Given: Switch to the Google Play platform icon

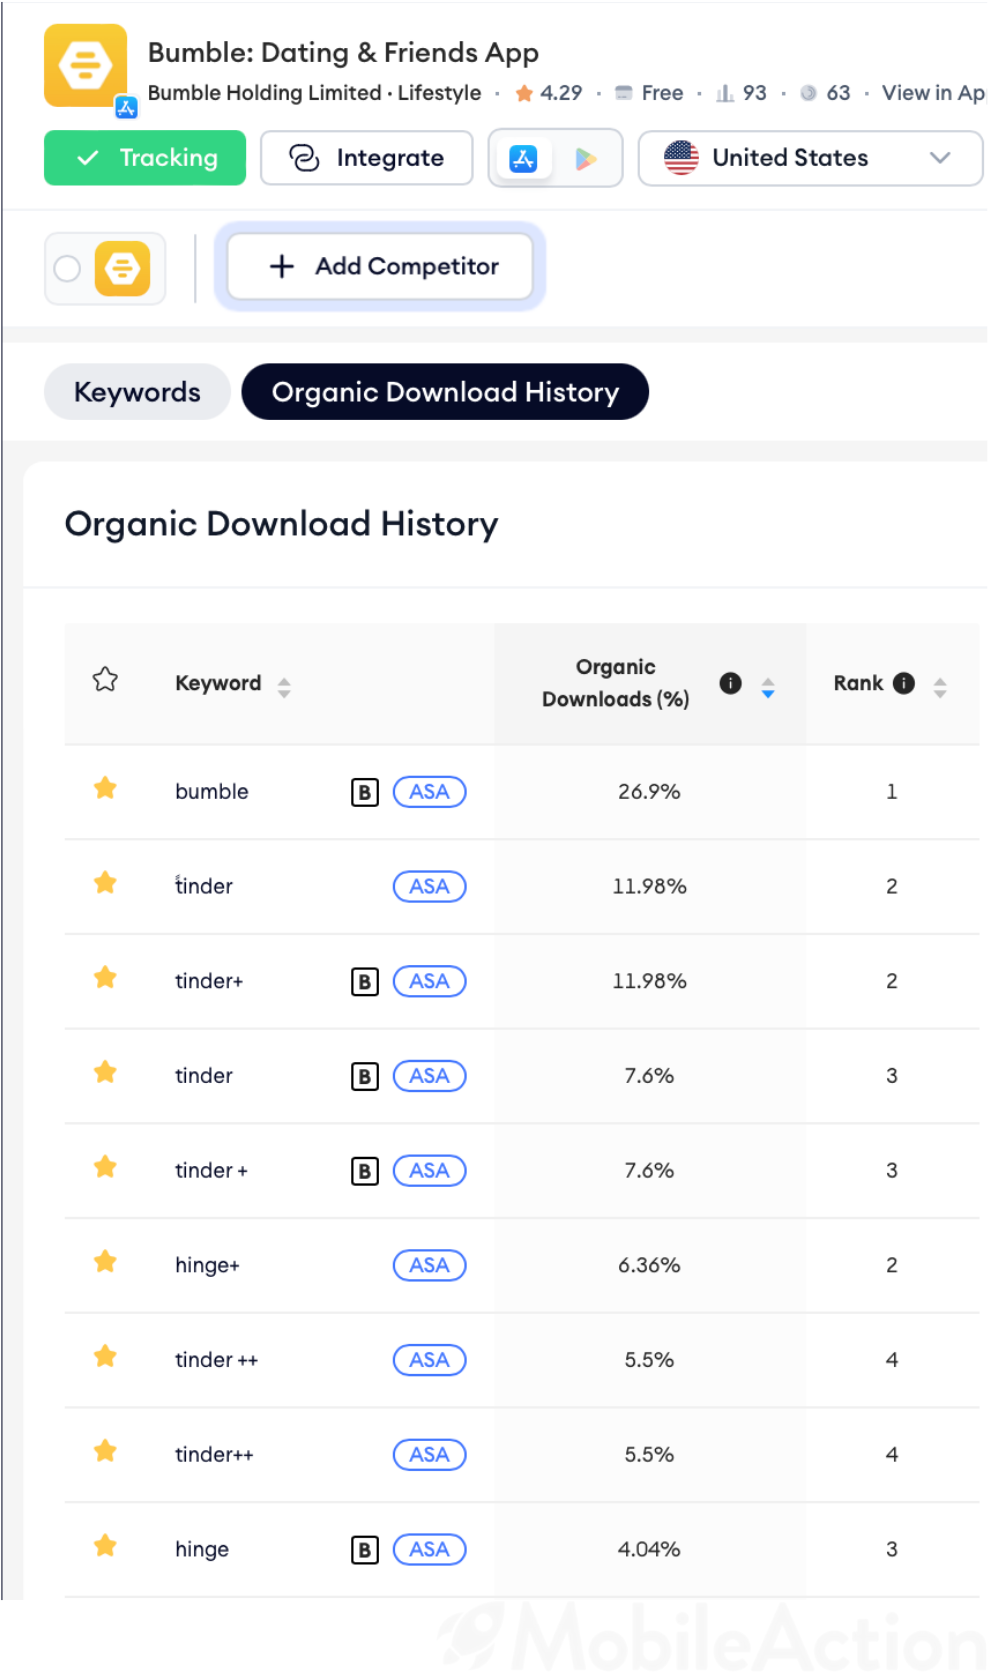Looking at the screenshot, I should tap(586, 158).
